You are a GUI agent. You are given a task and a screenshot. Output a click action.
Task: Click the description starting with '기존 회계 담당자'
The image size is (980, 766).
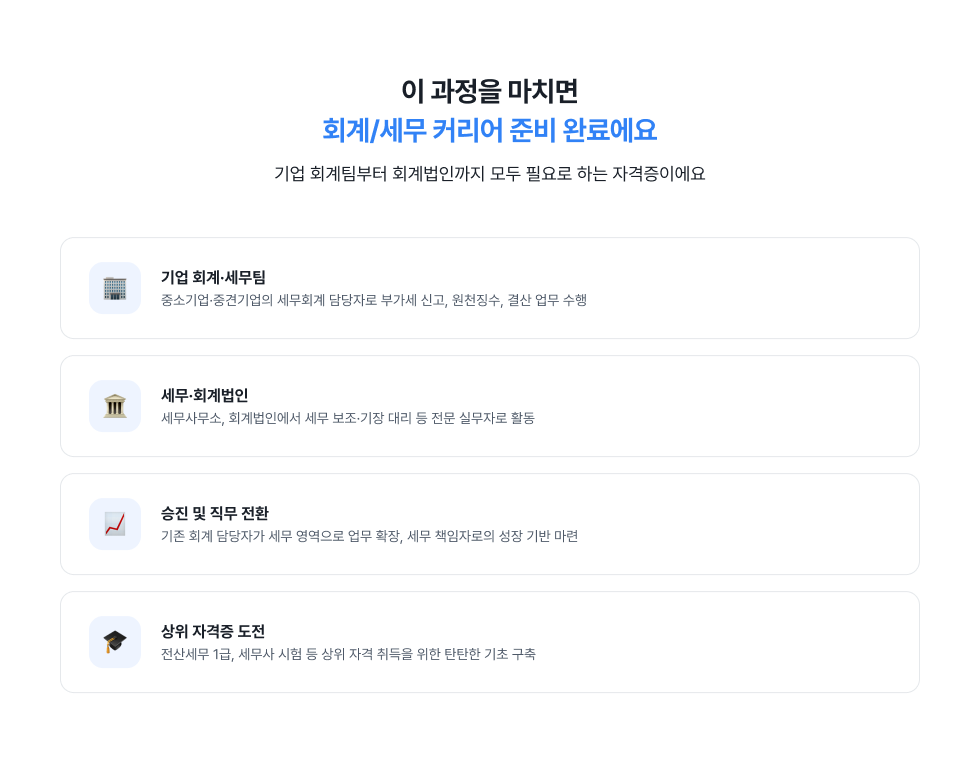(x=369, y=536)
